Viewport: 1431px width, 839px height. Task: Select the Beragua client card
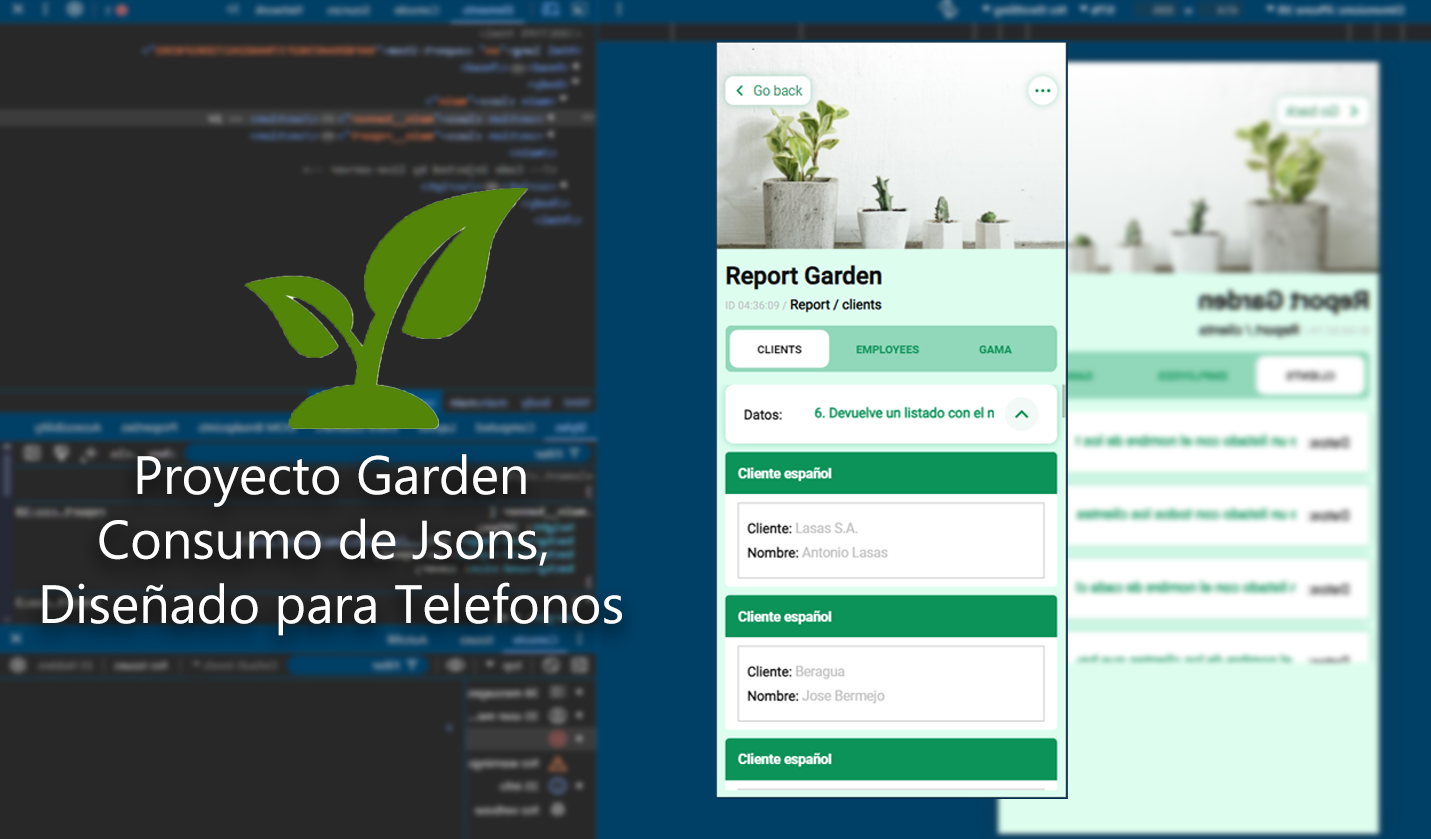(890, 684)
